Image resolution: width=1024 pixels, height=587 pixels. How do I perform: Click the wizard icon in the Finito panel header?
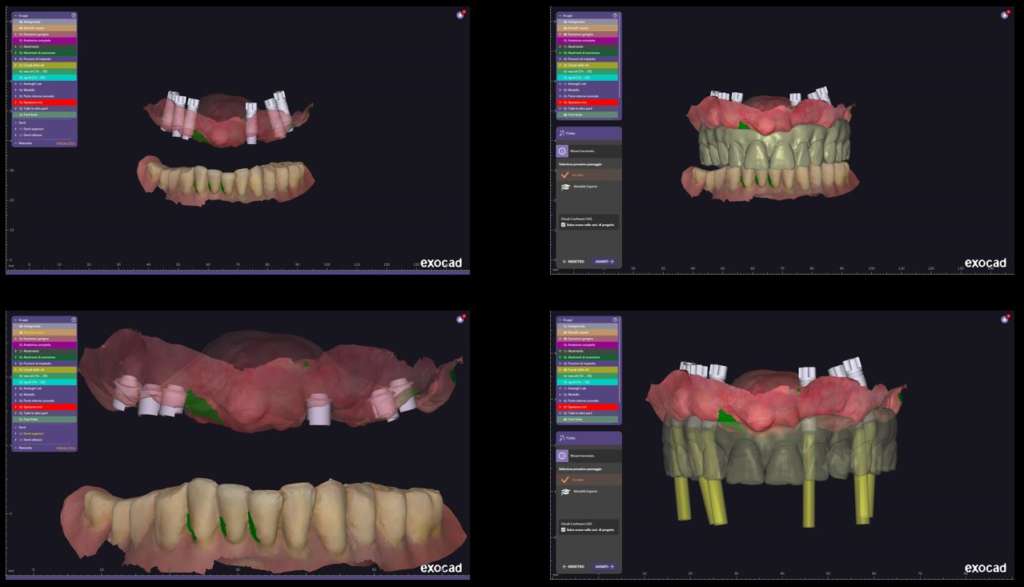point(561,132)
